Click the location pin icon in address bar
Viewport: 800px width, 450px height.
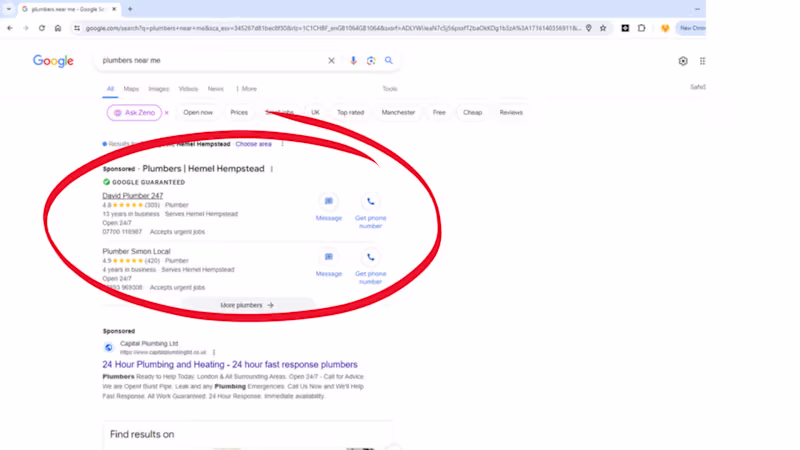point(589,28)
